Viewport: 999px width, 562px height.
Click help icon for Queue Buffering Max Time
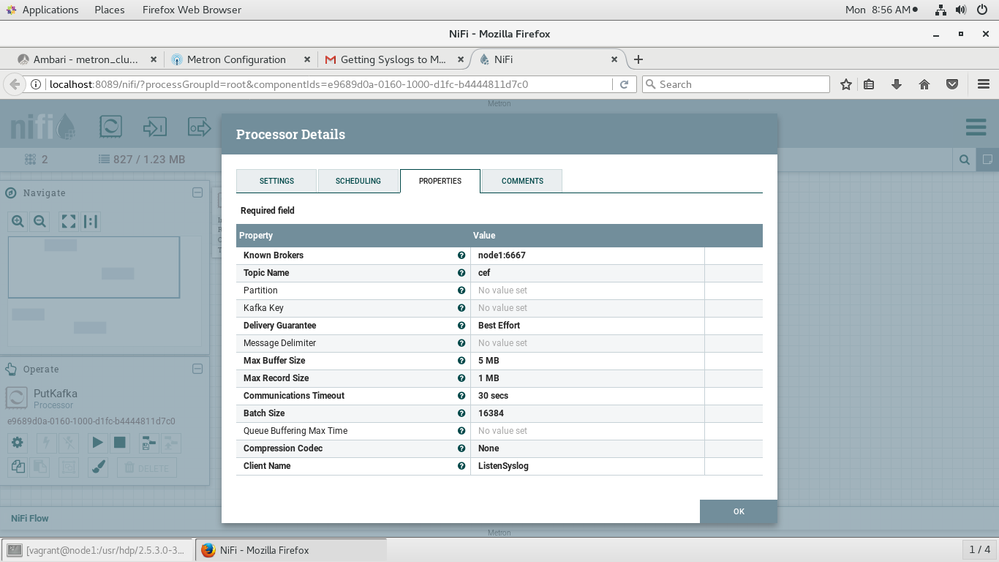(x=461, y=431)
